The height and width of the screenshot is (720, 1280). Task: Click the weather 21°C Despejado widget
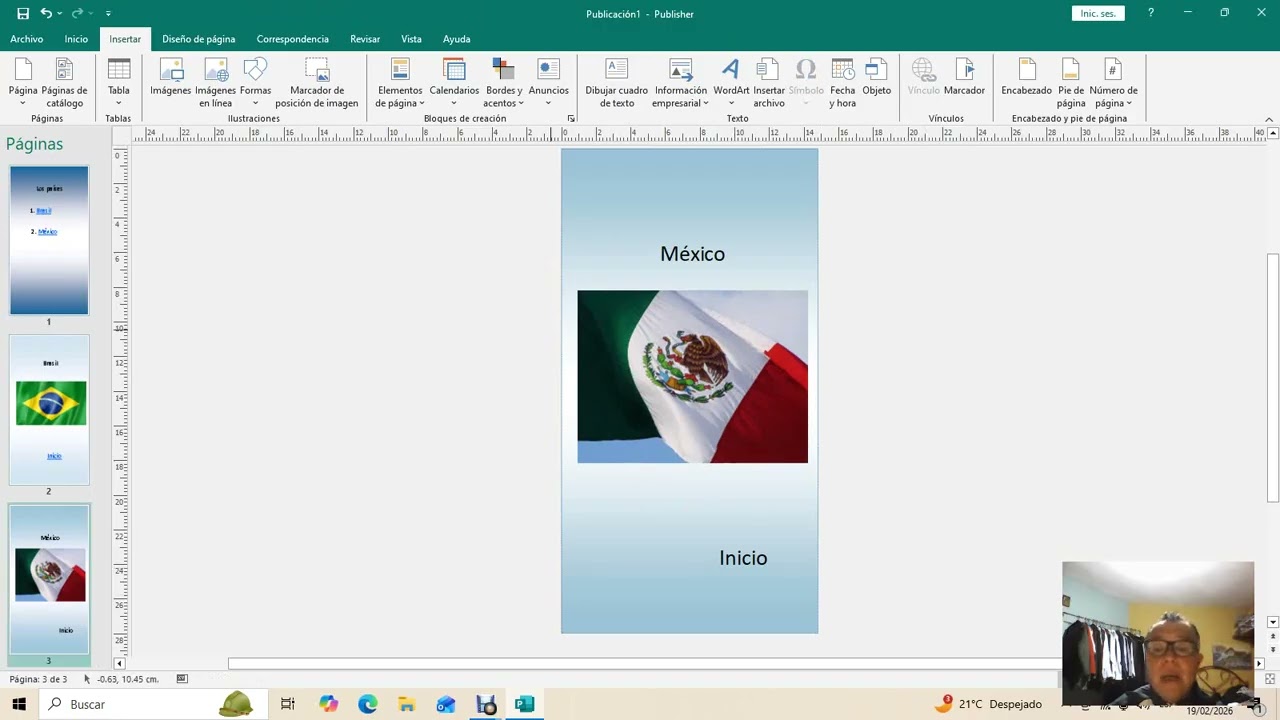[x=988, y=704]
